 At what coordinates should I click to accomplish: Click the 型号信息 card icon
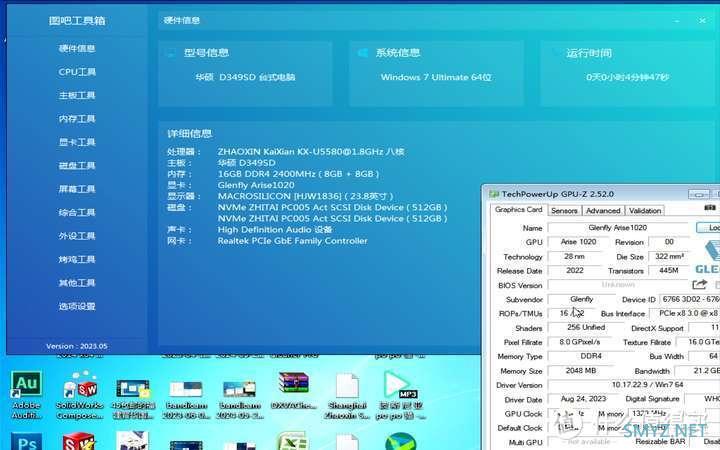coord(171,53)
